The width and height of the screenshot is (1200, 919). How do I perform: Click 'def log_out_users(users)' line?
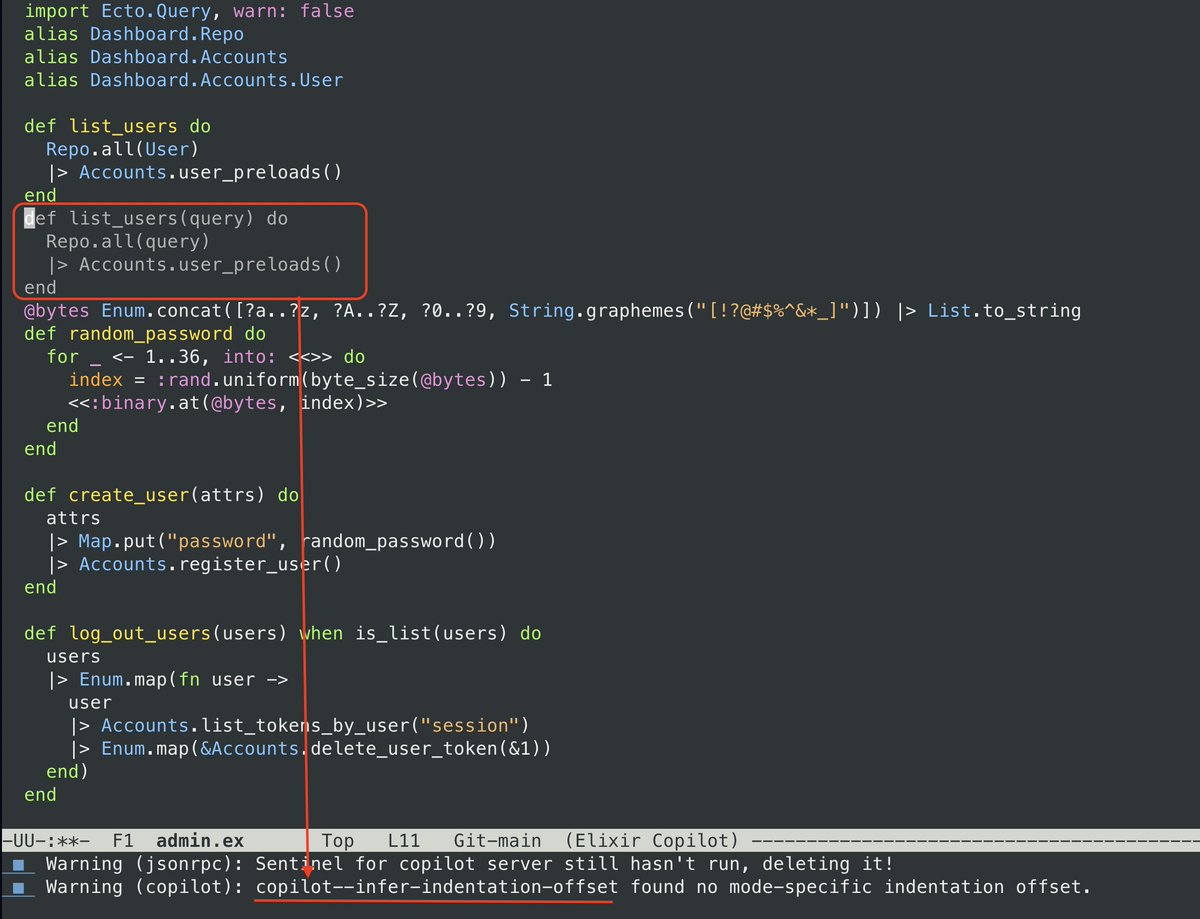[283, 634]
